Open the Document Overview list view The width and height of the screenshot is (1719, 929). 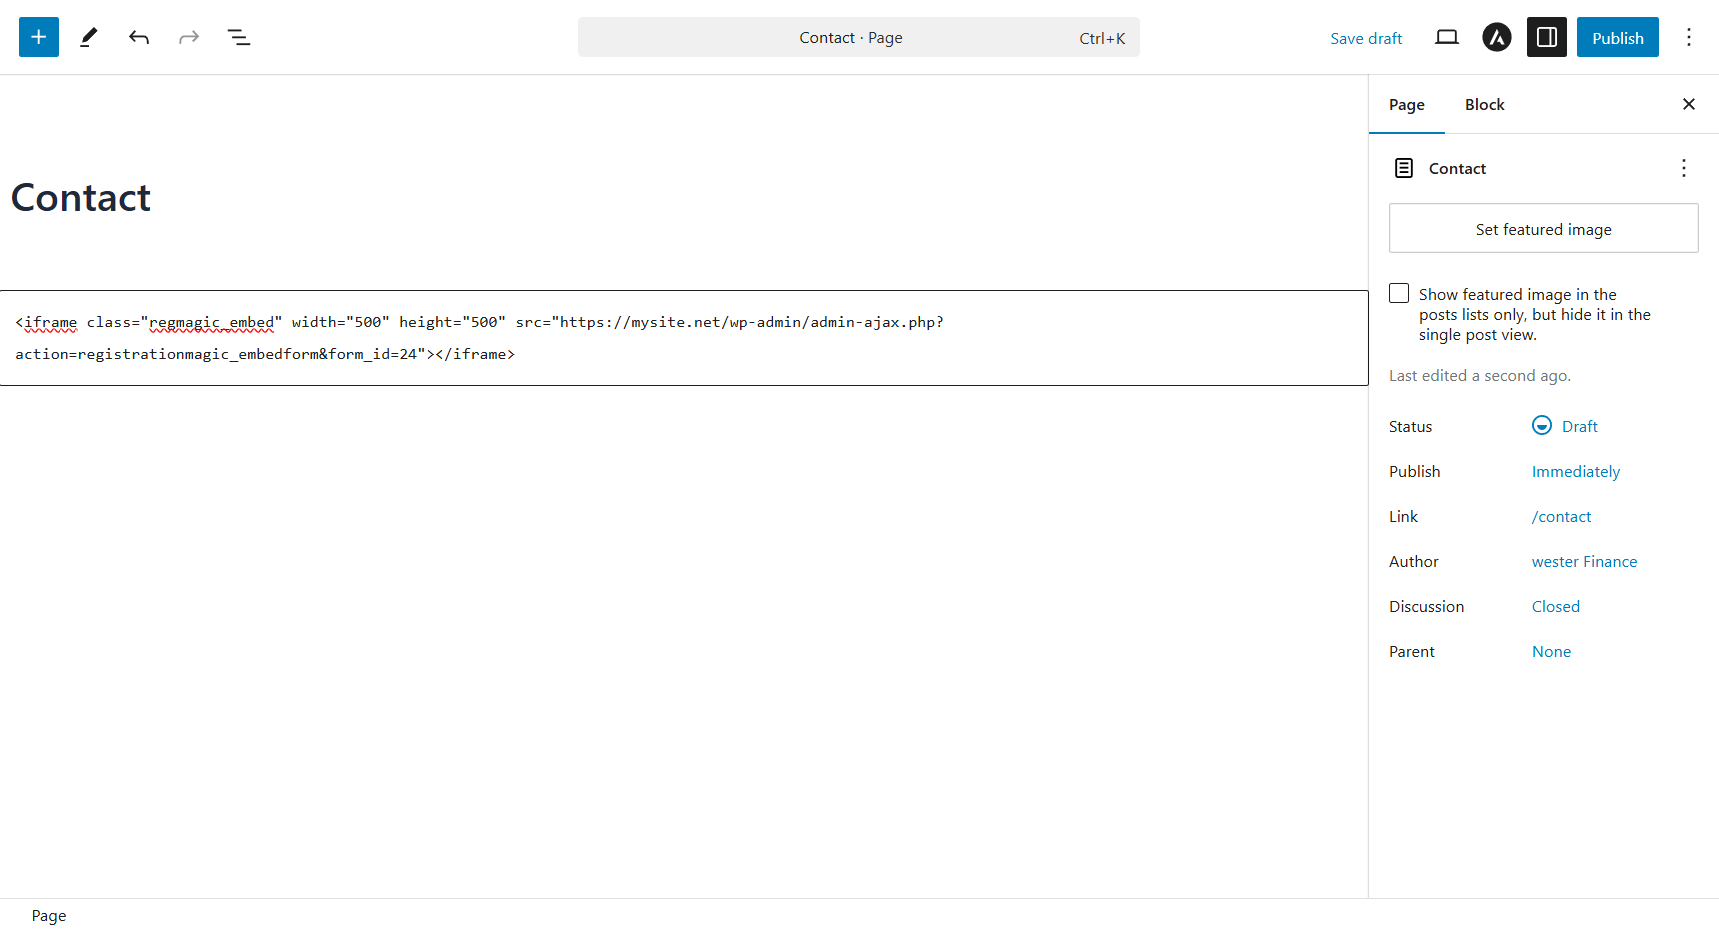tap(239, 37)
